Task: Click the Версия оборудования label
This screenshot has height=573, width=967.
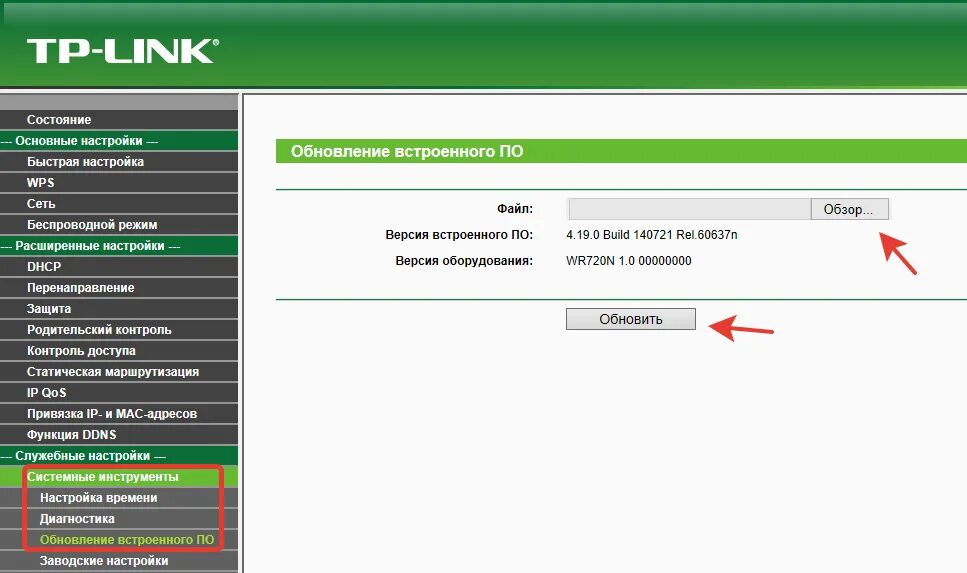Action: click(x=464, y=260)
